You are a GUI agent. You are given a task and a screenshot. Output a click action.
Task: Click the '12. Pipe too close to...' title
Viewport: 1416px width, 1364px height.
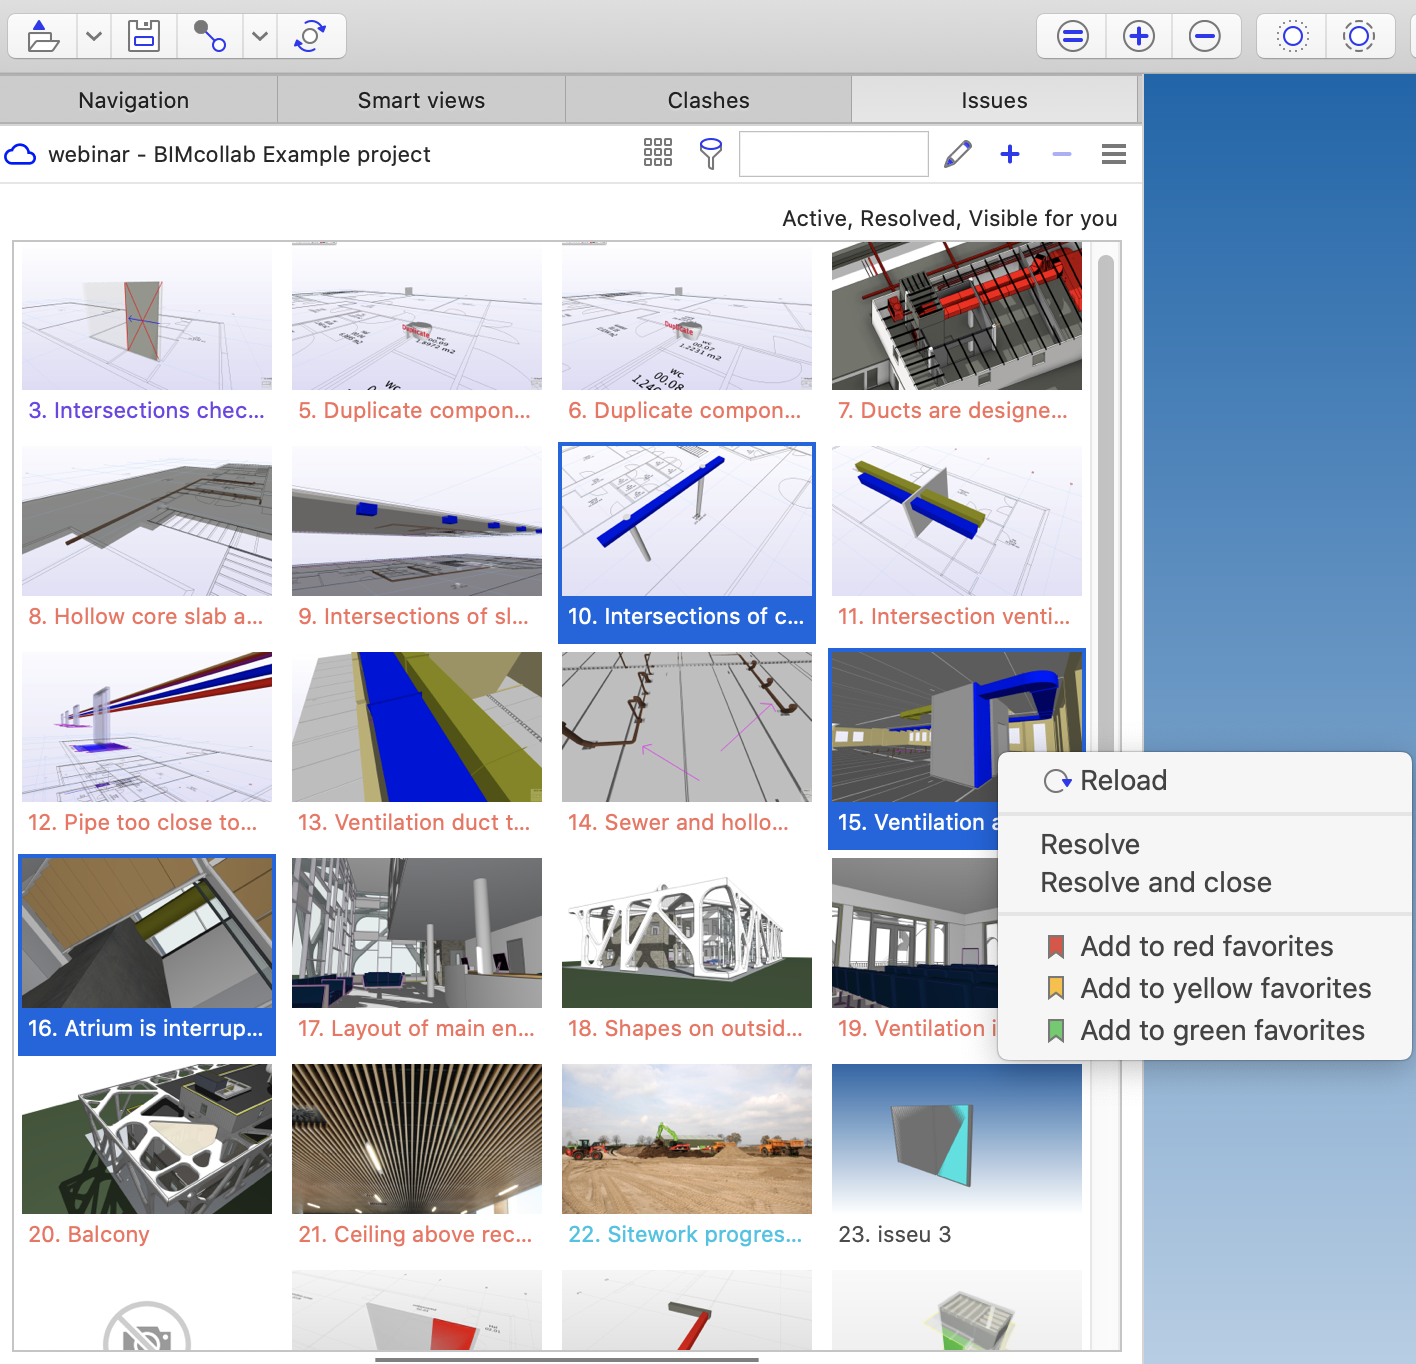click(x=143, y=822)
